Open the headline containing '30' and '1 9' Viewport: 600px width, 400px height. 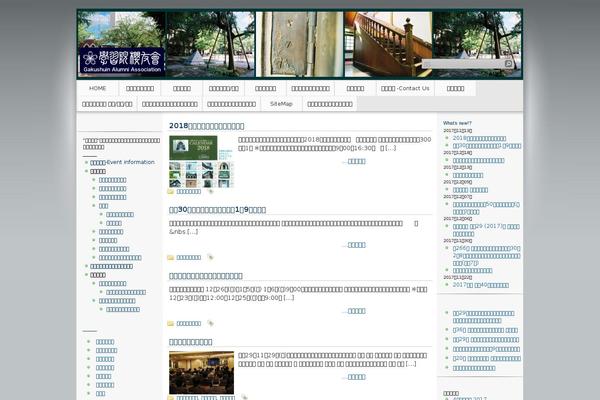pyautogui.click(x=217, y=209)
